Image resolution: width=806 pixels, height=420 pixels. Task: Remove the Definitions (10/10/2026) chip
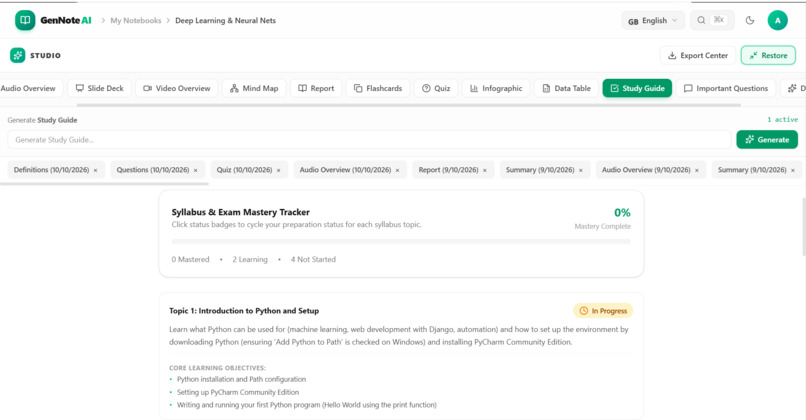pos(96,170)
